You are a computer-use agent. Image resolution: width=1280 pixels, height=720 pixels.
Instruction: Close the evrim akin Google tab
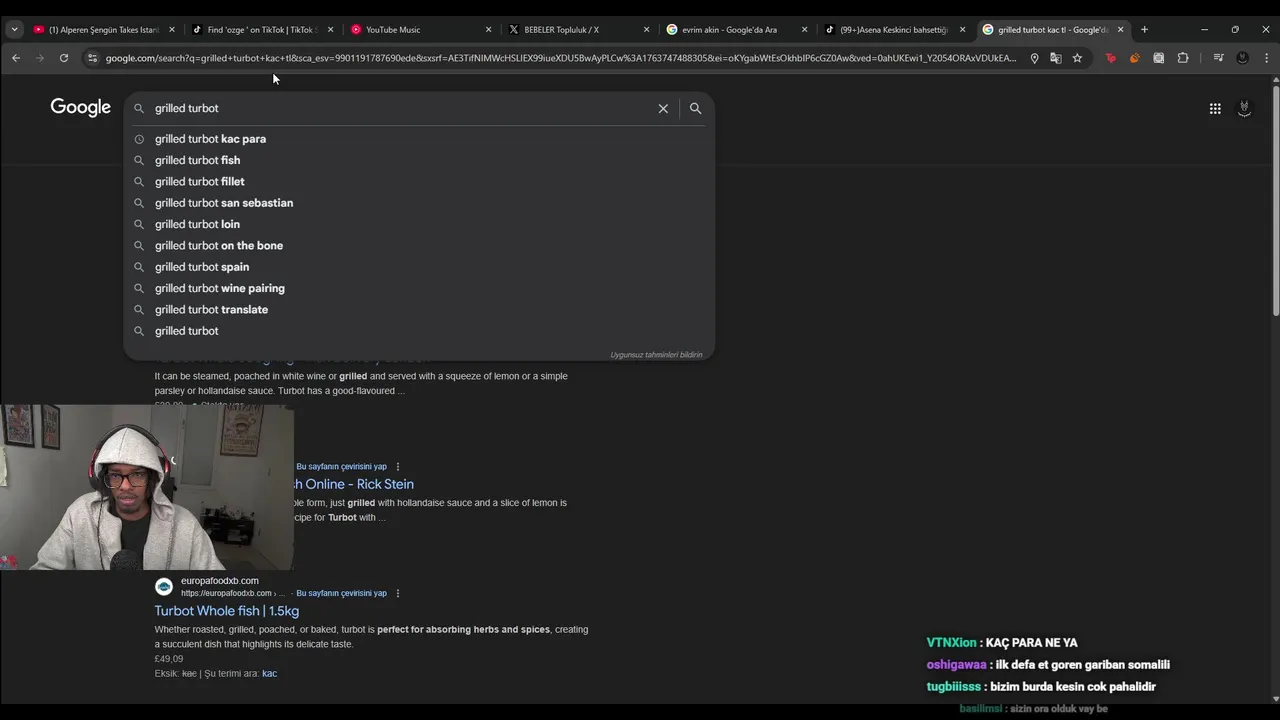point(804,30)
